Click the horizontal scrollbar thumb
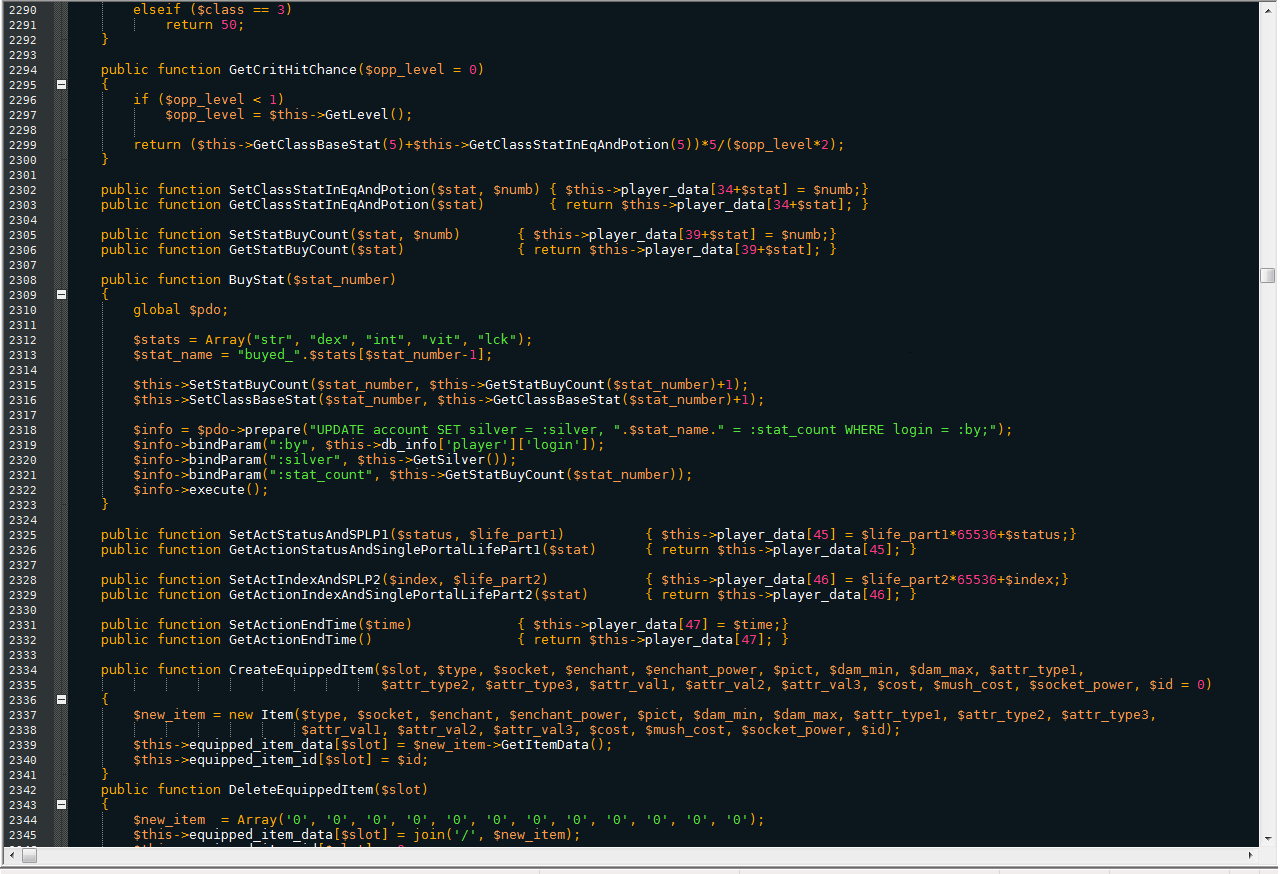The image size is (1281, 874). (x=29, y=856)
